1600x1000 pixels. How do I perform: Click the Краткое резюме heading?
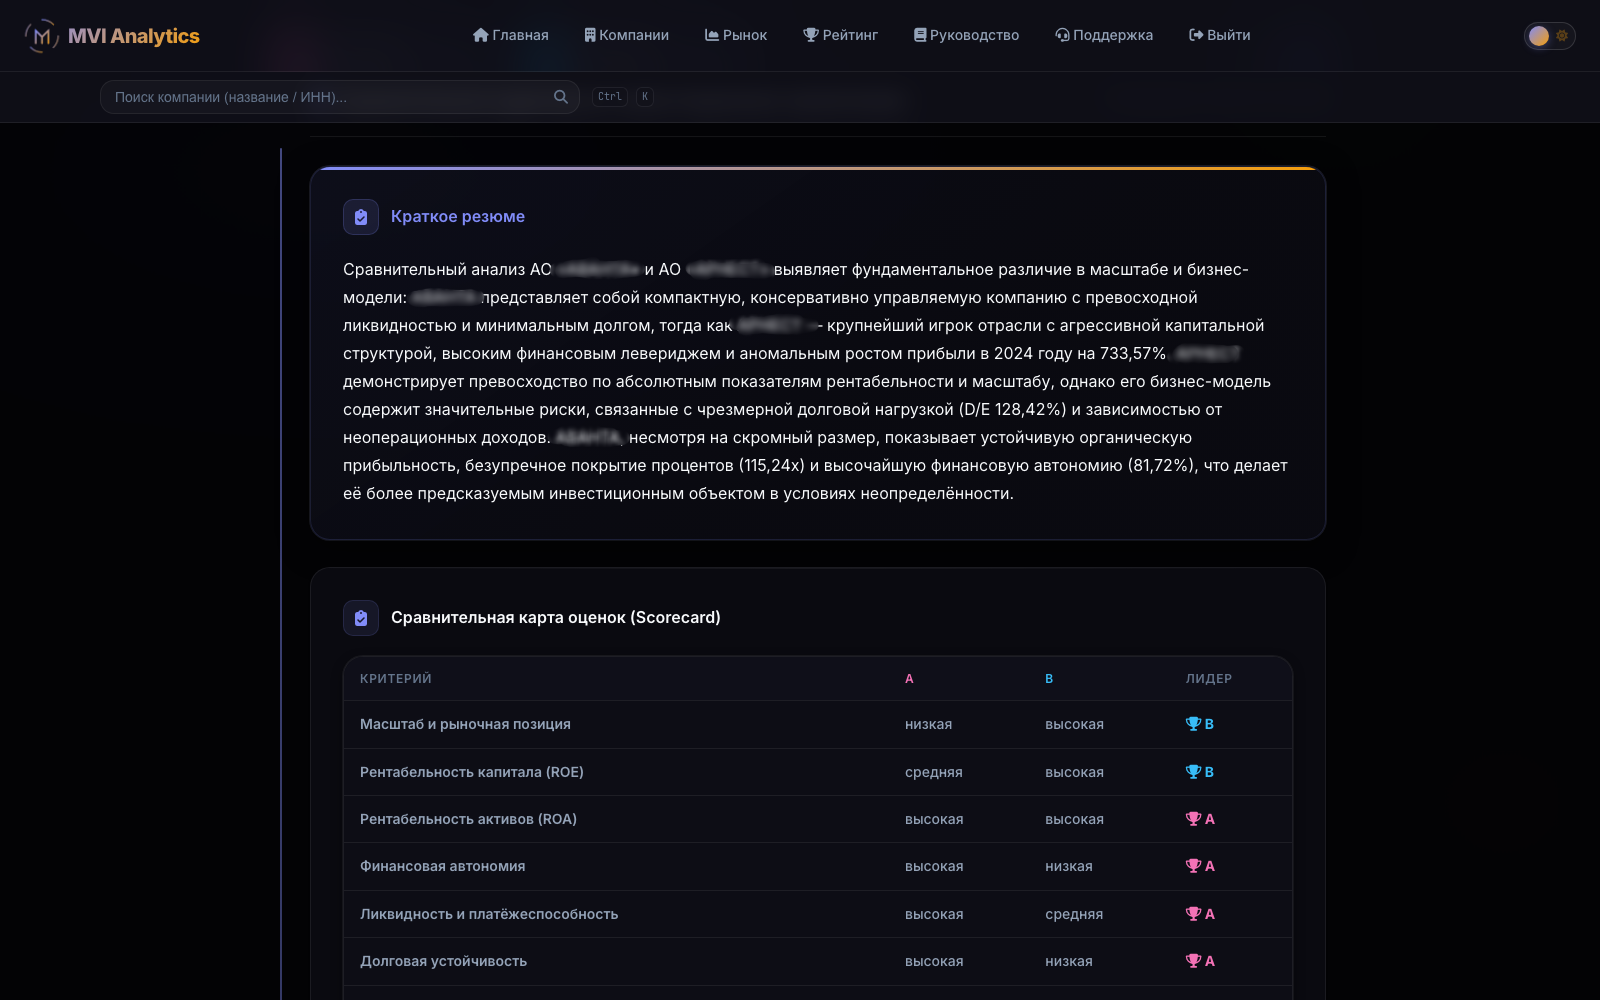(458, 217)
